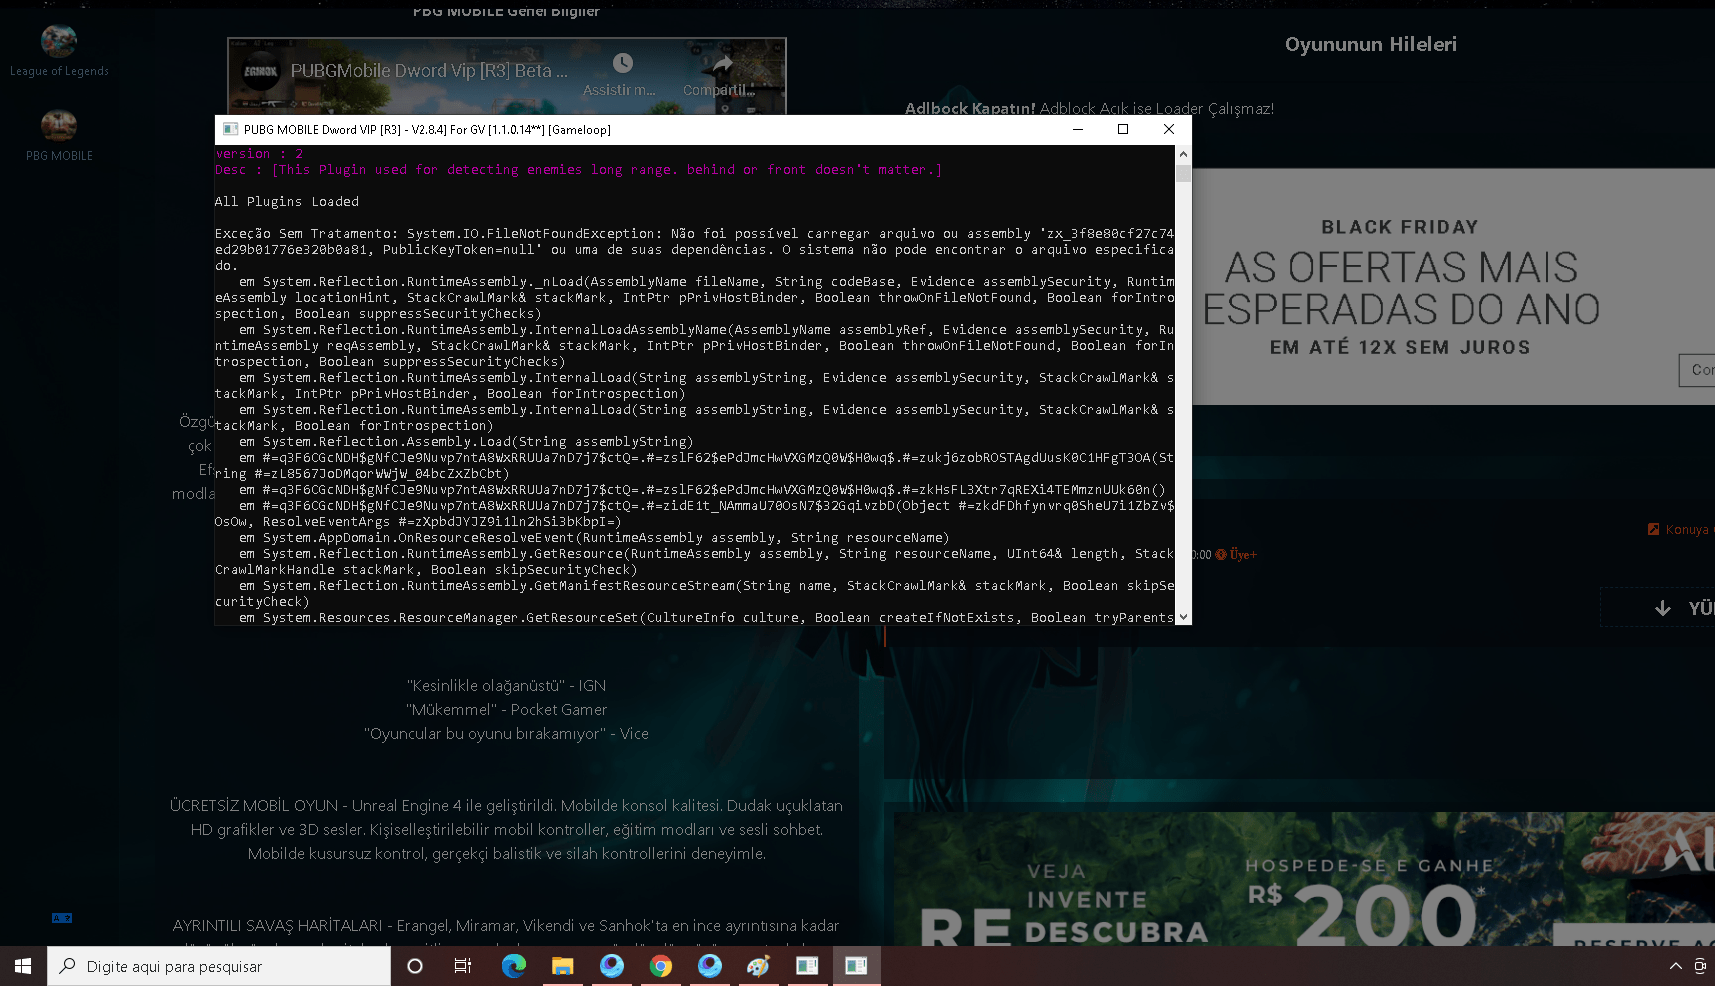Viewport: 1715px width, 986px height.
Task: Click the console scrollbar up arrow
Action: coord(1183,154)
